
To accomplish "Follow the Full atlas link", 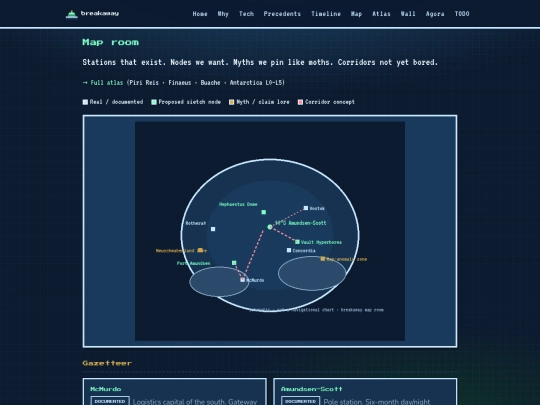I will point(103,83).
